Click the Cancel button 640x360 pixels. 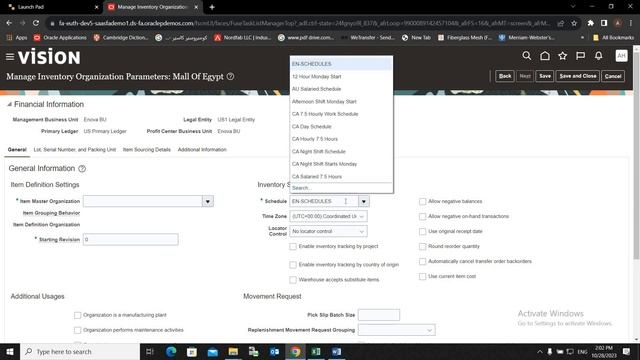(613, 76)
